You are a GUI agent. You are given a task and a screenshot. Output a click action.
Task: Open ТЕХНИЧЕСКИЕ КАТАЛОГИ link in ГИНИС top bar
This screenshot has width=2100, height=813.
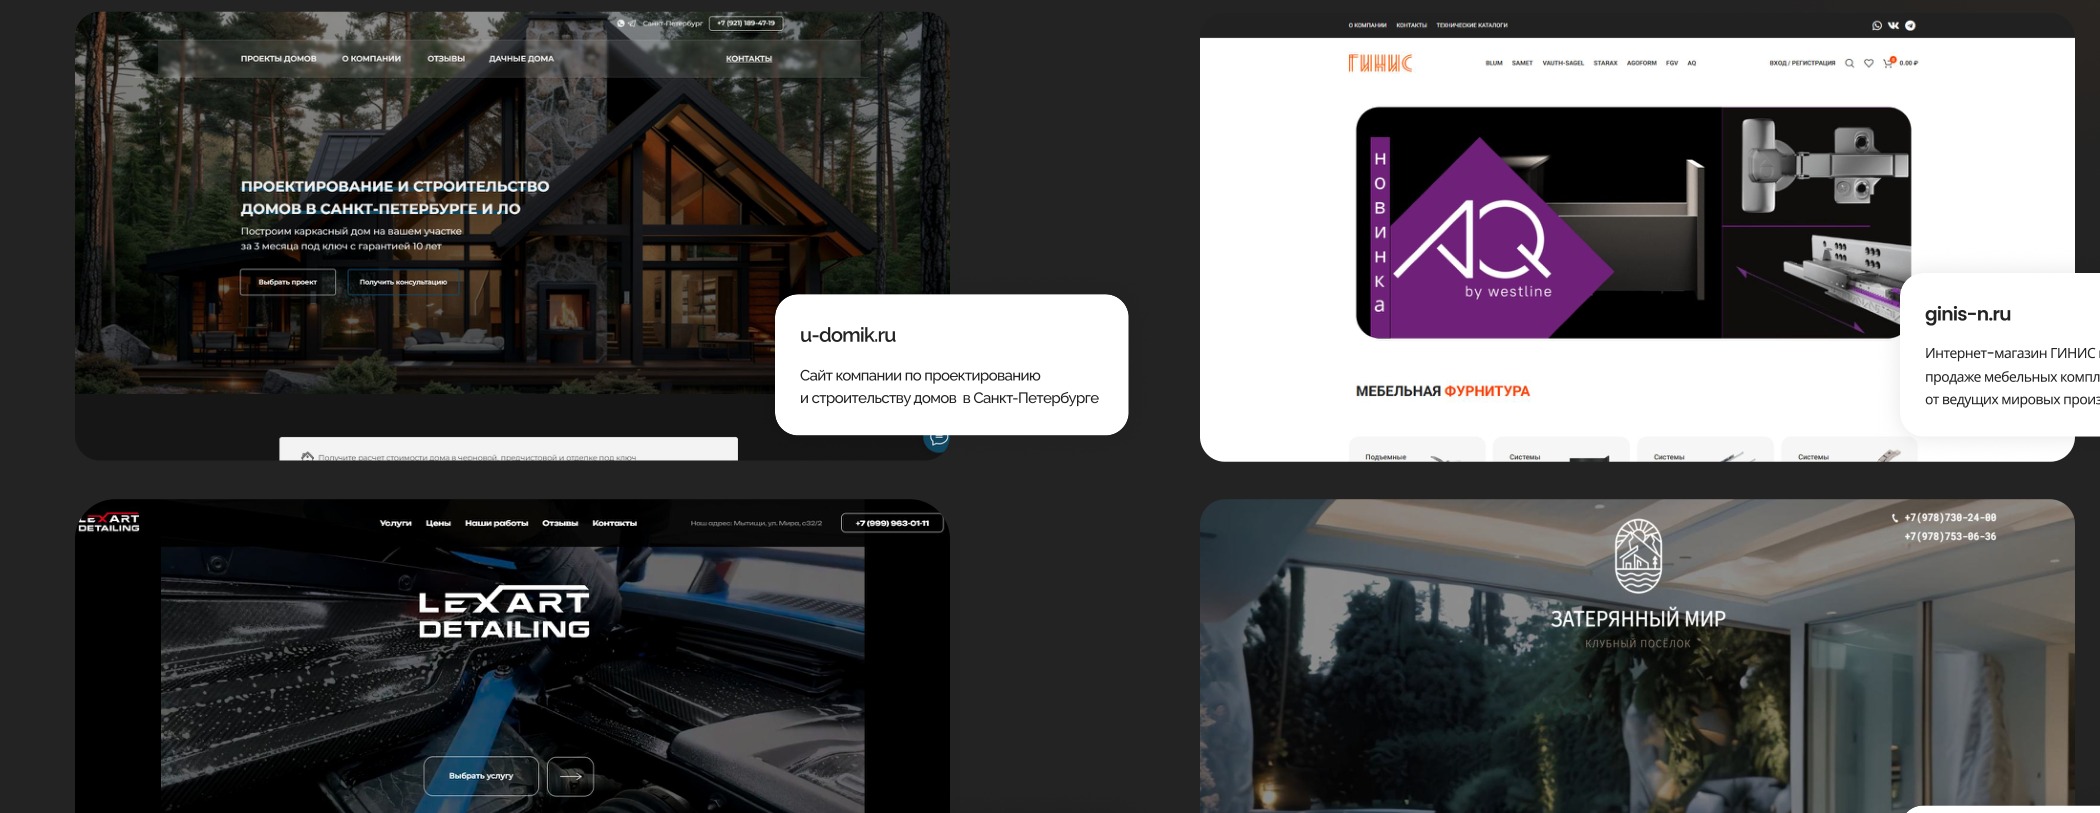pyautogui.click(x=1472, y=26)
